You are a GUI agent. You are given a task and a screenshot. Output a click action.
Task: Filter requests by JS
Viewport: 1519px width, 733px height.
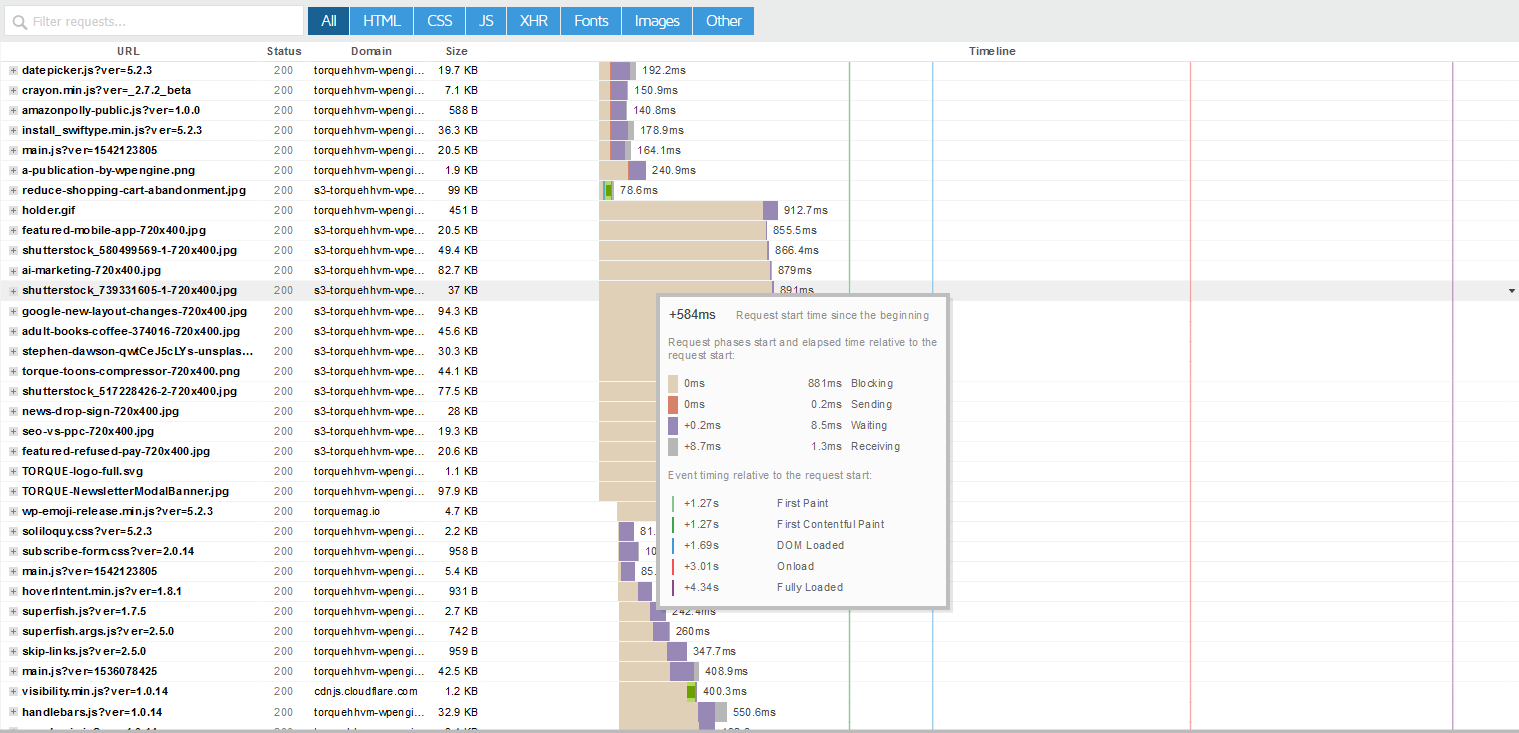click(x=486, y=21)
